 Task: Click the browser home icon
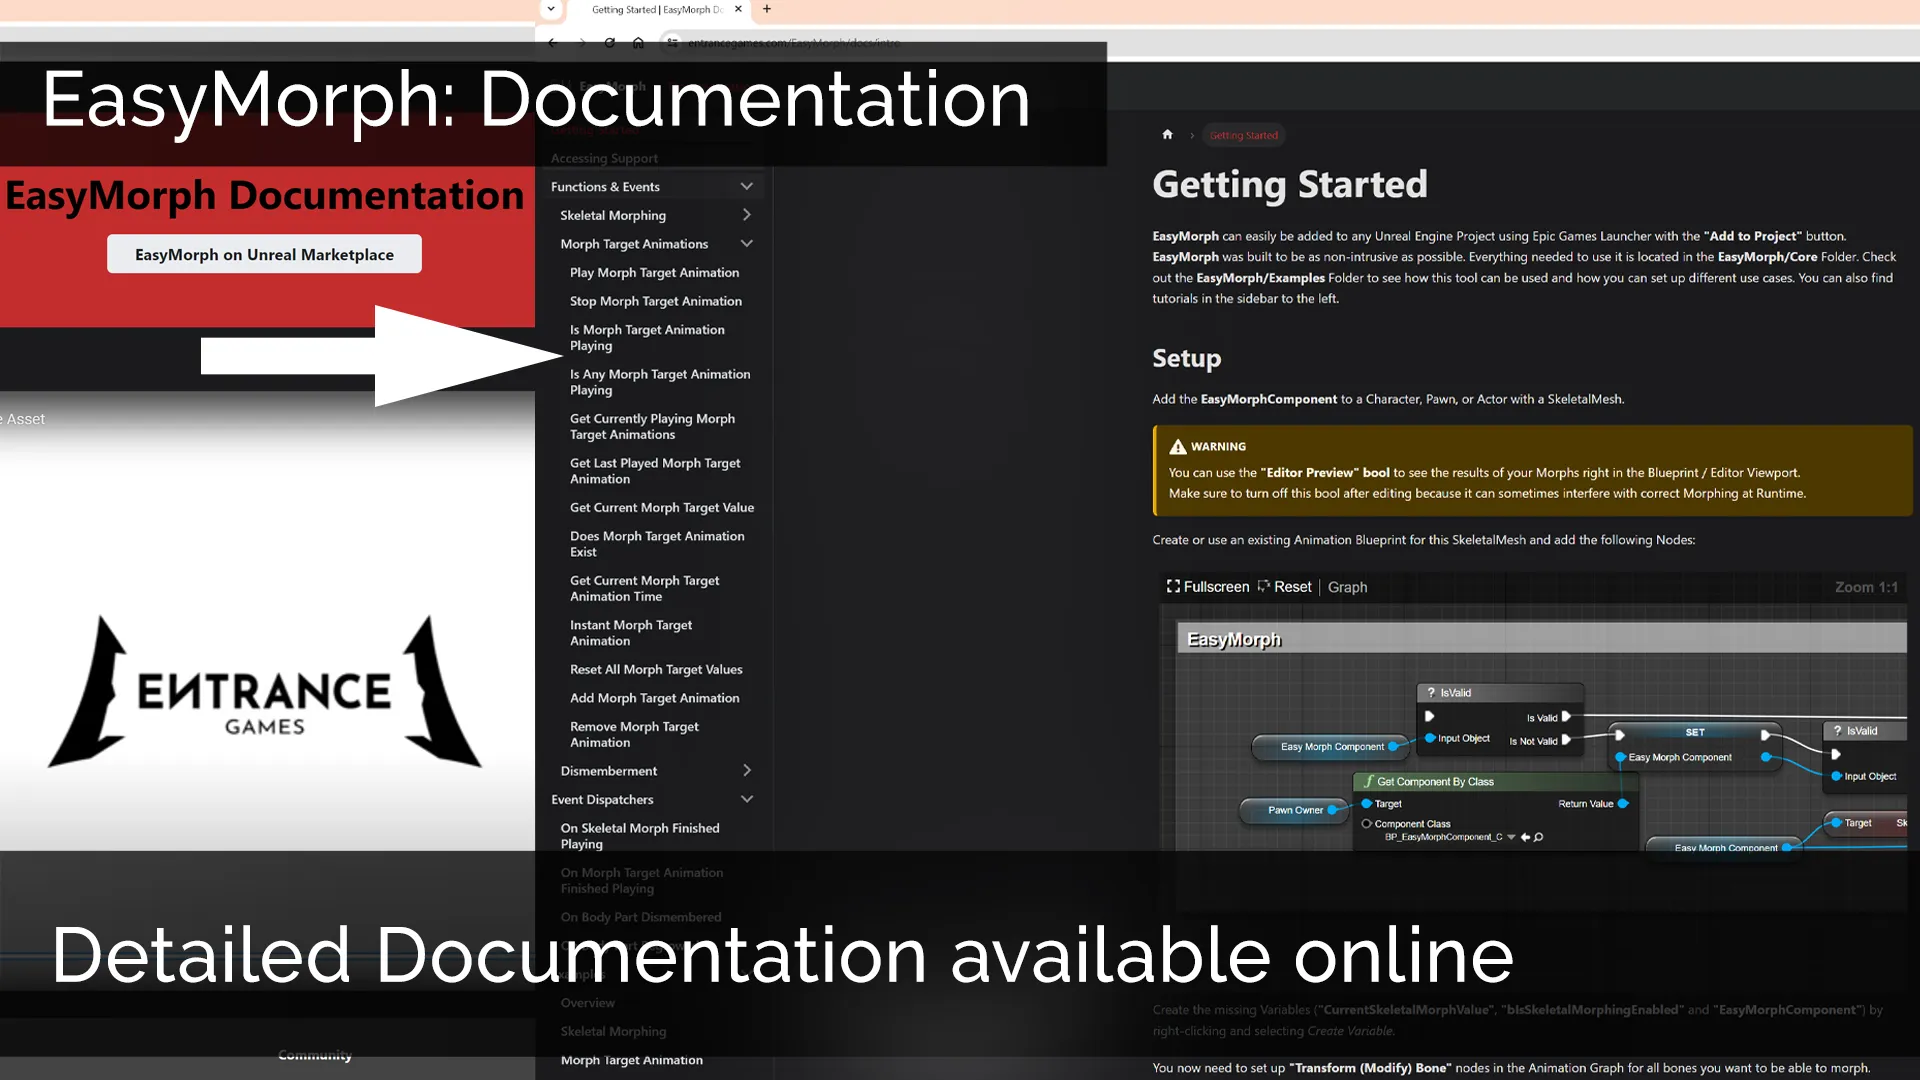click(638, 43)
